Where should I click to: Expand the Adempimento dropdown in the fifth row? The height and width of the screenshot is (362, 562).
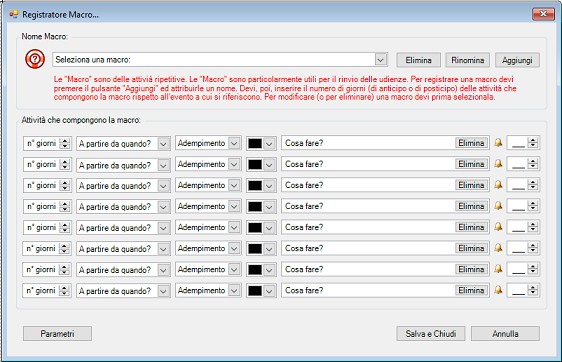pyautogui.click(x=234, y=227)
